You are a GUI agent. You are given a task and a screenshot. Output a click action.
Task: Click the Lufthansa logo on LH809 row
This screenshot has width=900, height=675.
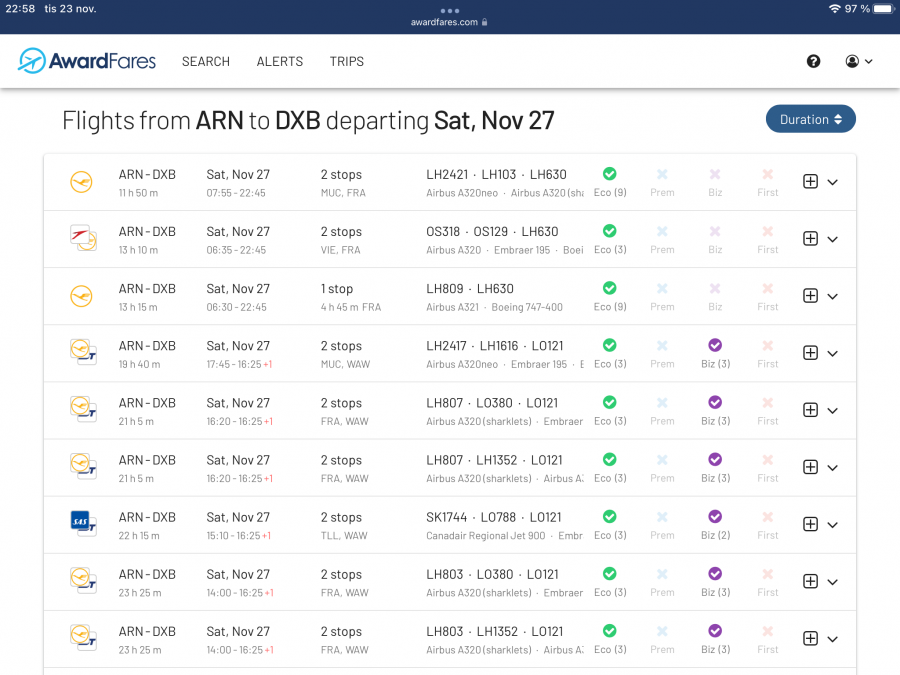coord(82,296)
